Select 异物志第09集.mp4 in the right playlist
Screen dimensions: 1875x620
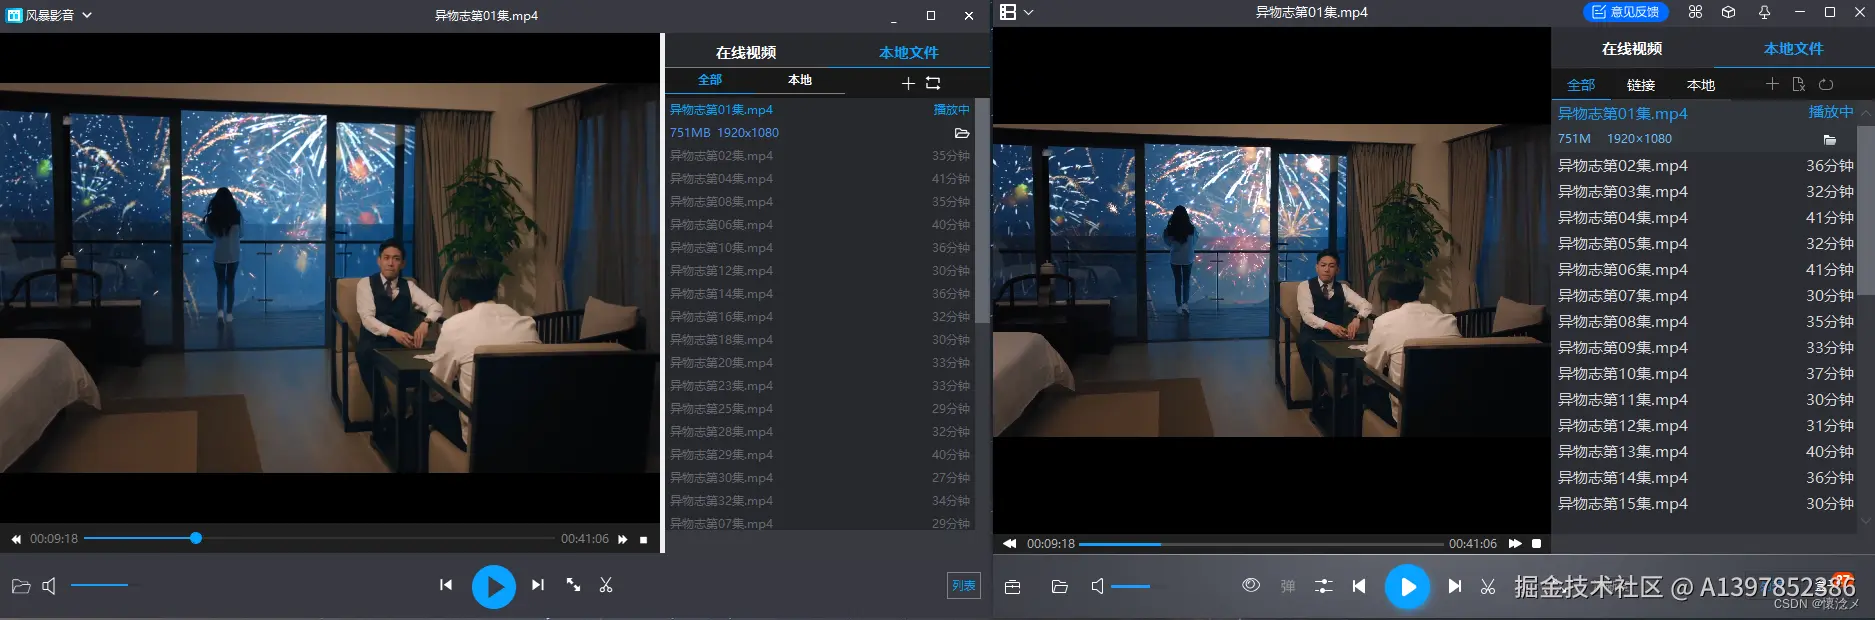coord(1704,348)
